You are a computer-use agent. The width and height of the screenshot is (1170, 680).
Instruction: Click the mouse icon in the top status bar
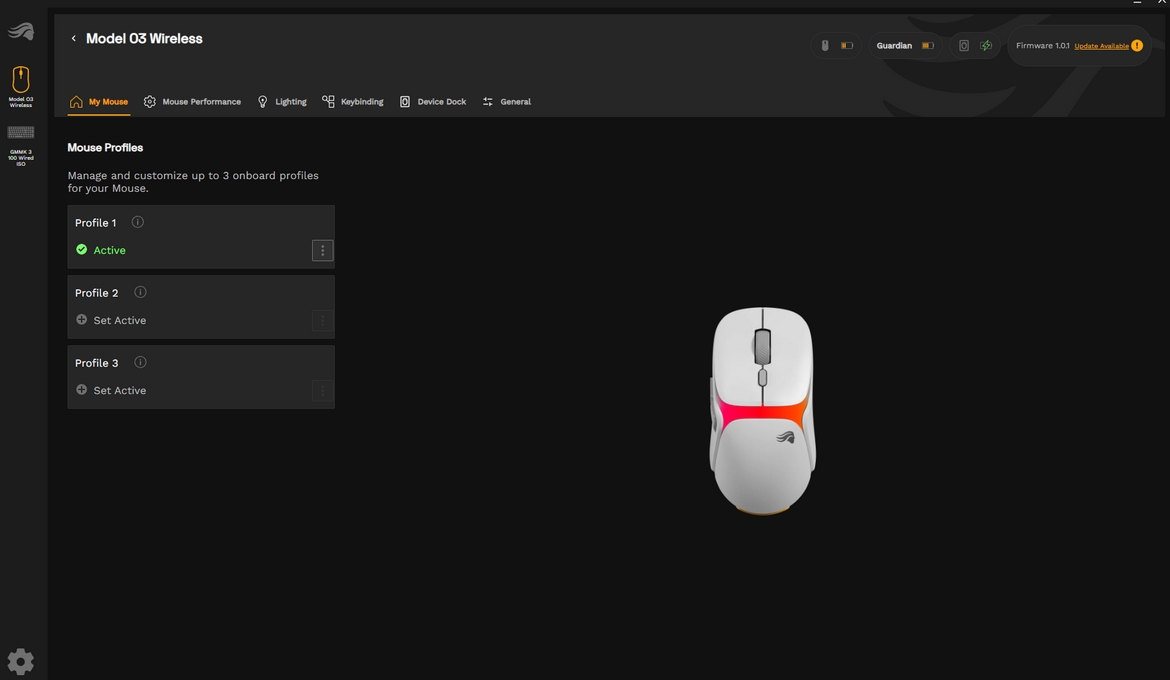825,46
